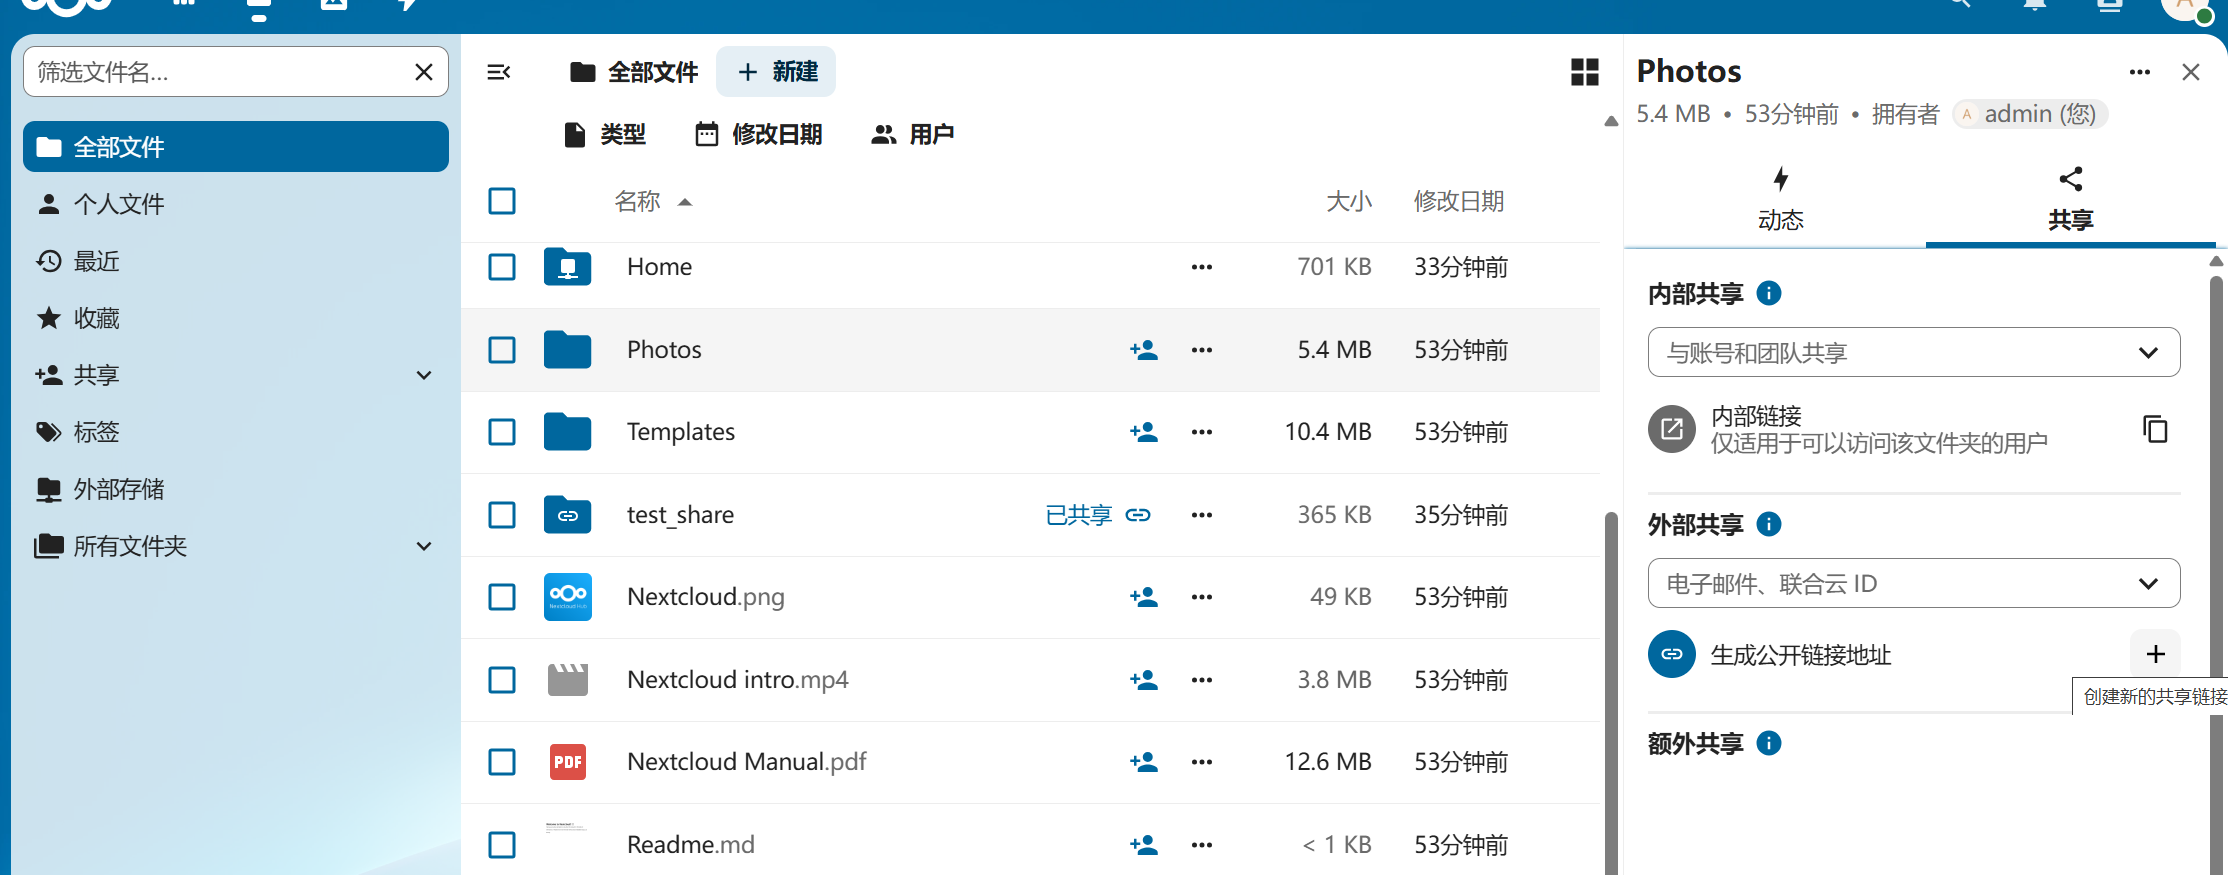Toggle the select-all files checkbox
The image size is (2228, 875).
[x=502, y=201]
